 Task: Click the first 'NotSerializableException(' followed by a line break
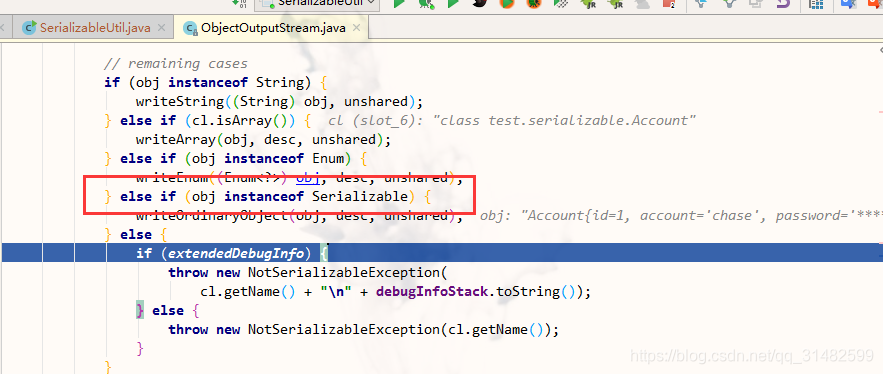[x=347, y=273]
